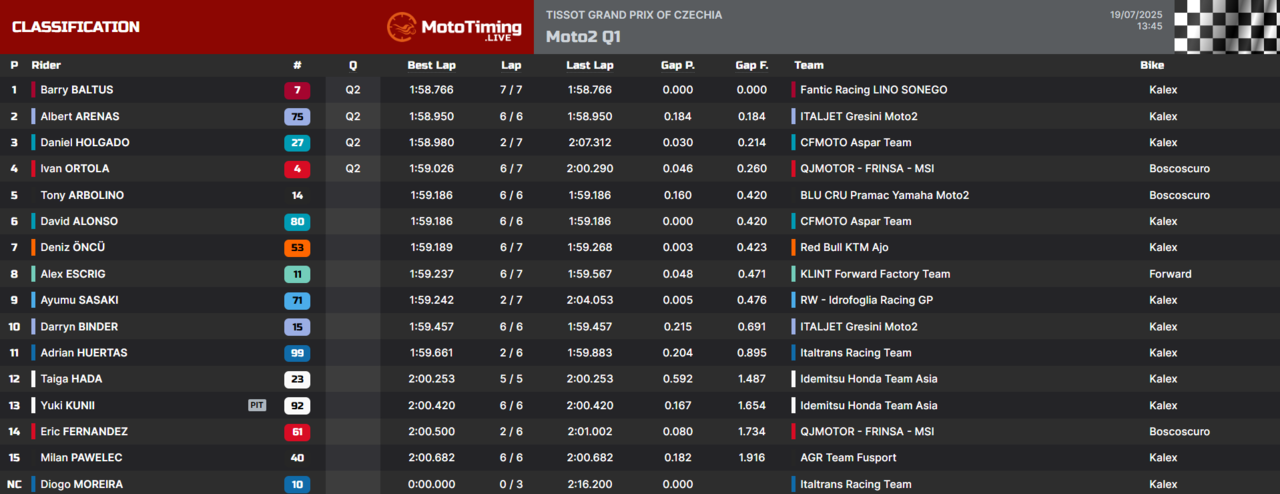Click Q2 badge in Barry Baltus row
Screen dimensions: 1280x494
353,90
